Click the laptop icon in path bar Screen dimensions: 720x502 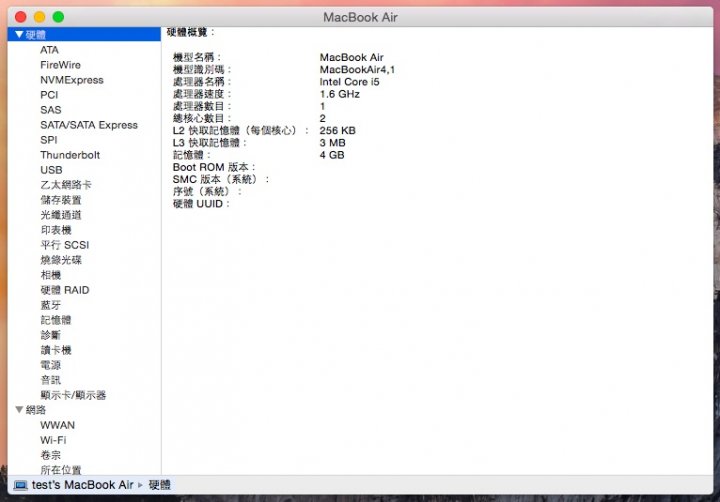pos(20,485)
